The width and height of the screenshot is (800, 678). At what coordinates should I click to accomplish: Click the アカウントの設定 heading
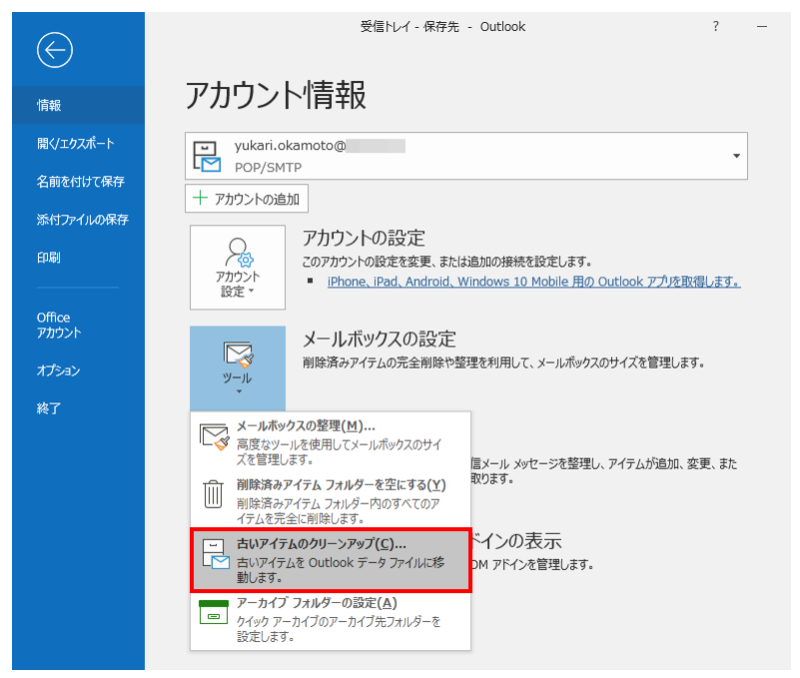364,238
